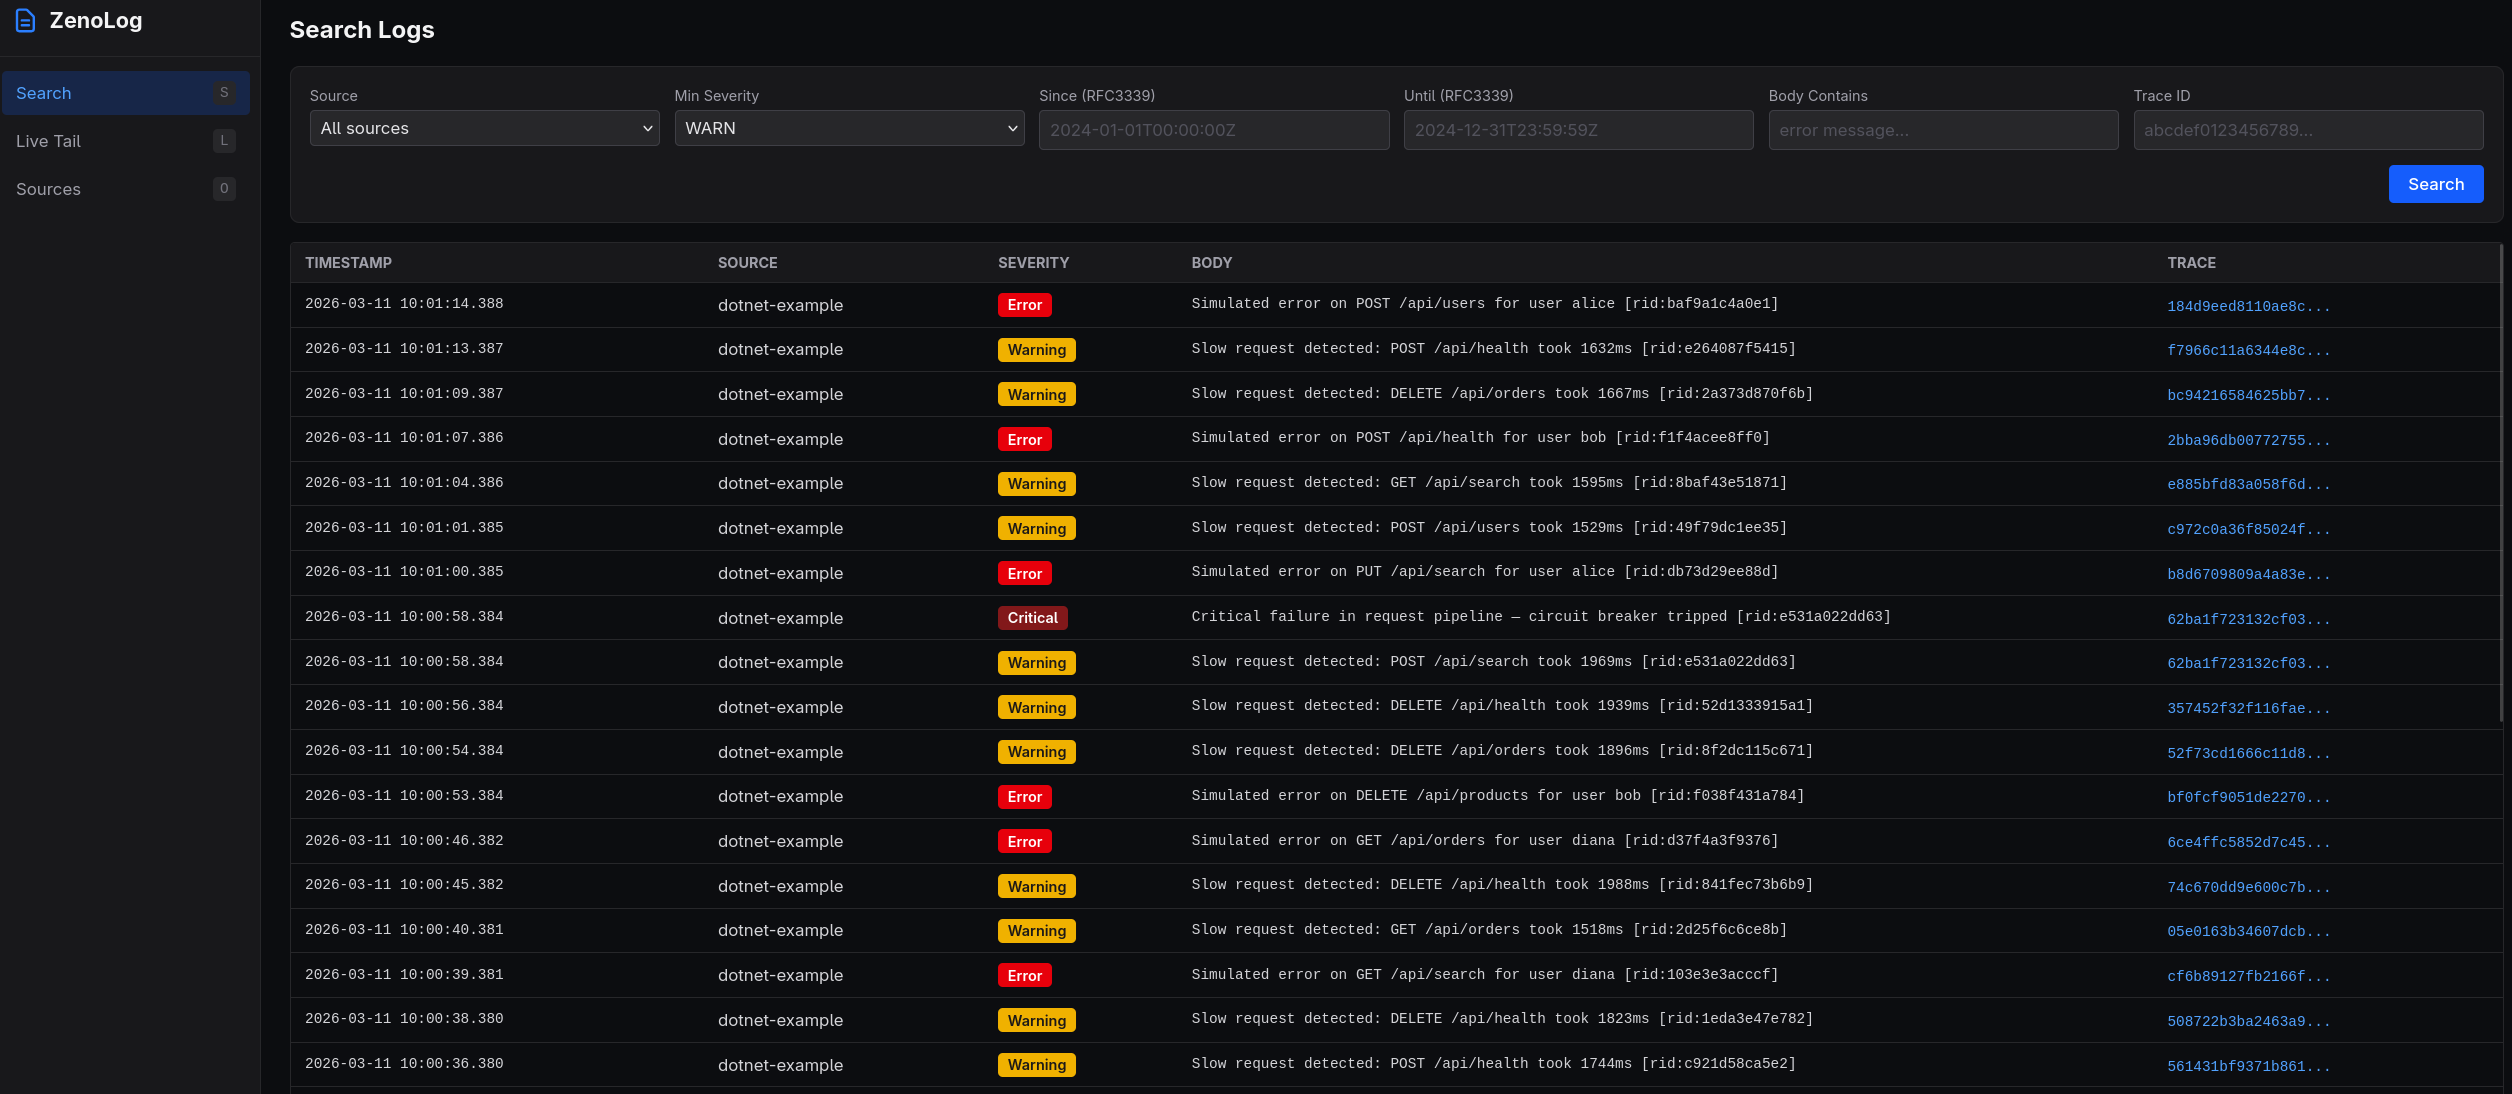Click the Until (RFC3339) date field

(x=1578, y=129)
